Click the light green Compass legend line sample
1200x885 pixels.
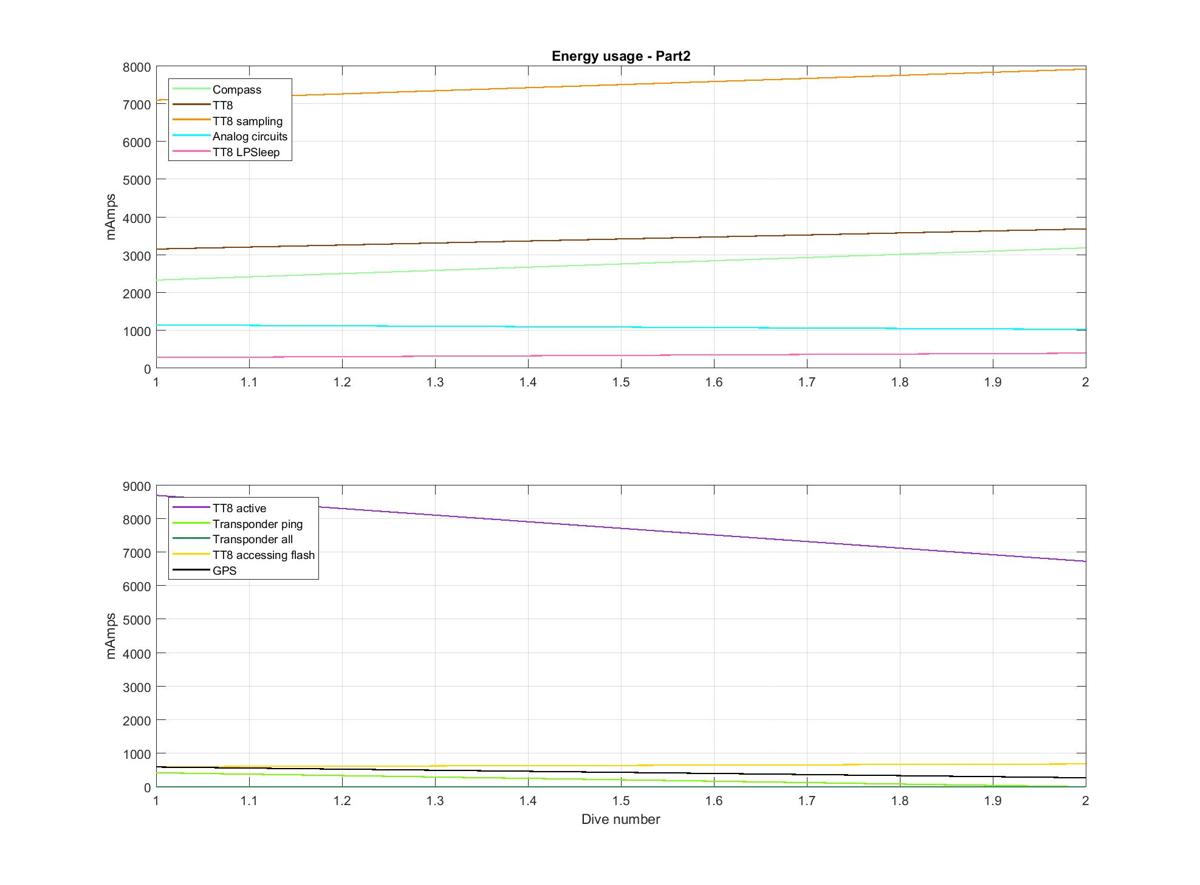point(190,89)
